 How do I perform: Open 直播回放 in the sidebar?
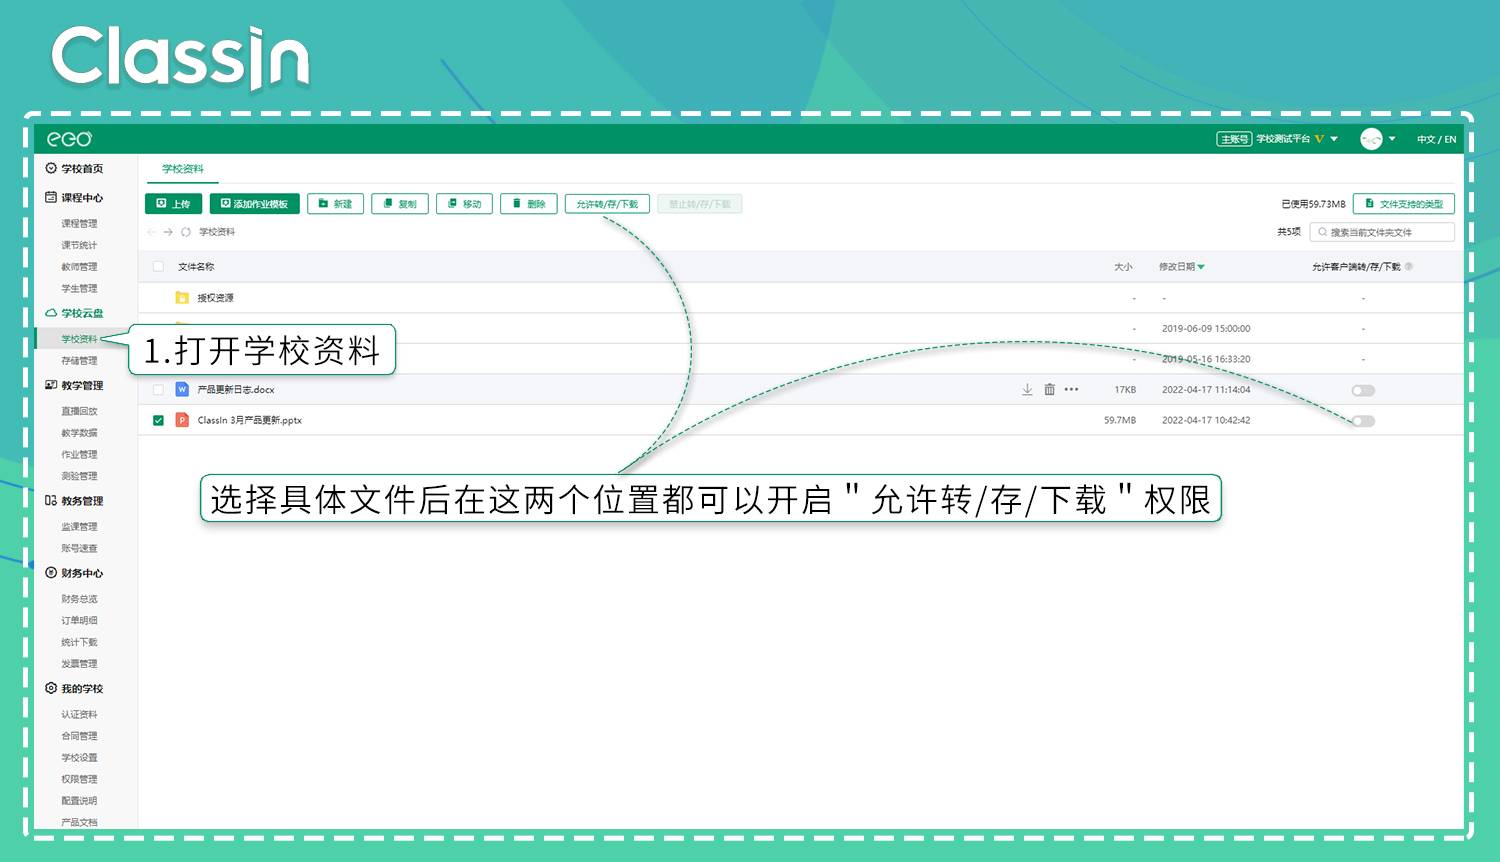click(79, 411)
